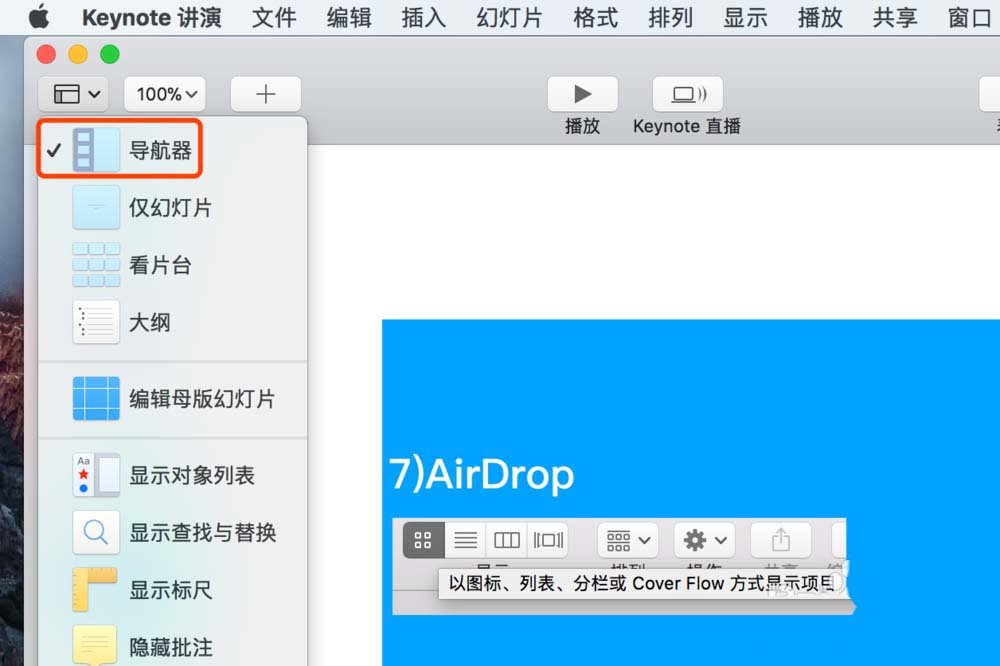Click the green full-screen window button
Screen dimensions: 1000x666
click(x=110, y=54)
